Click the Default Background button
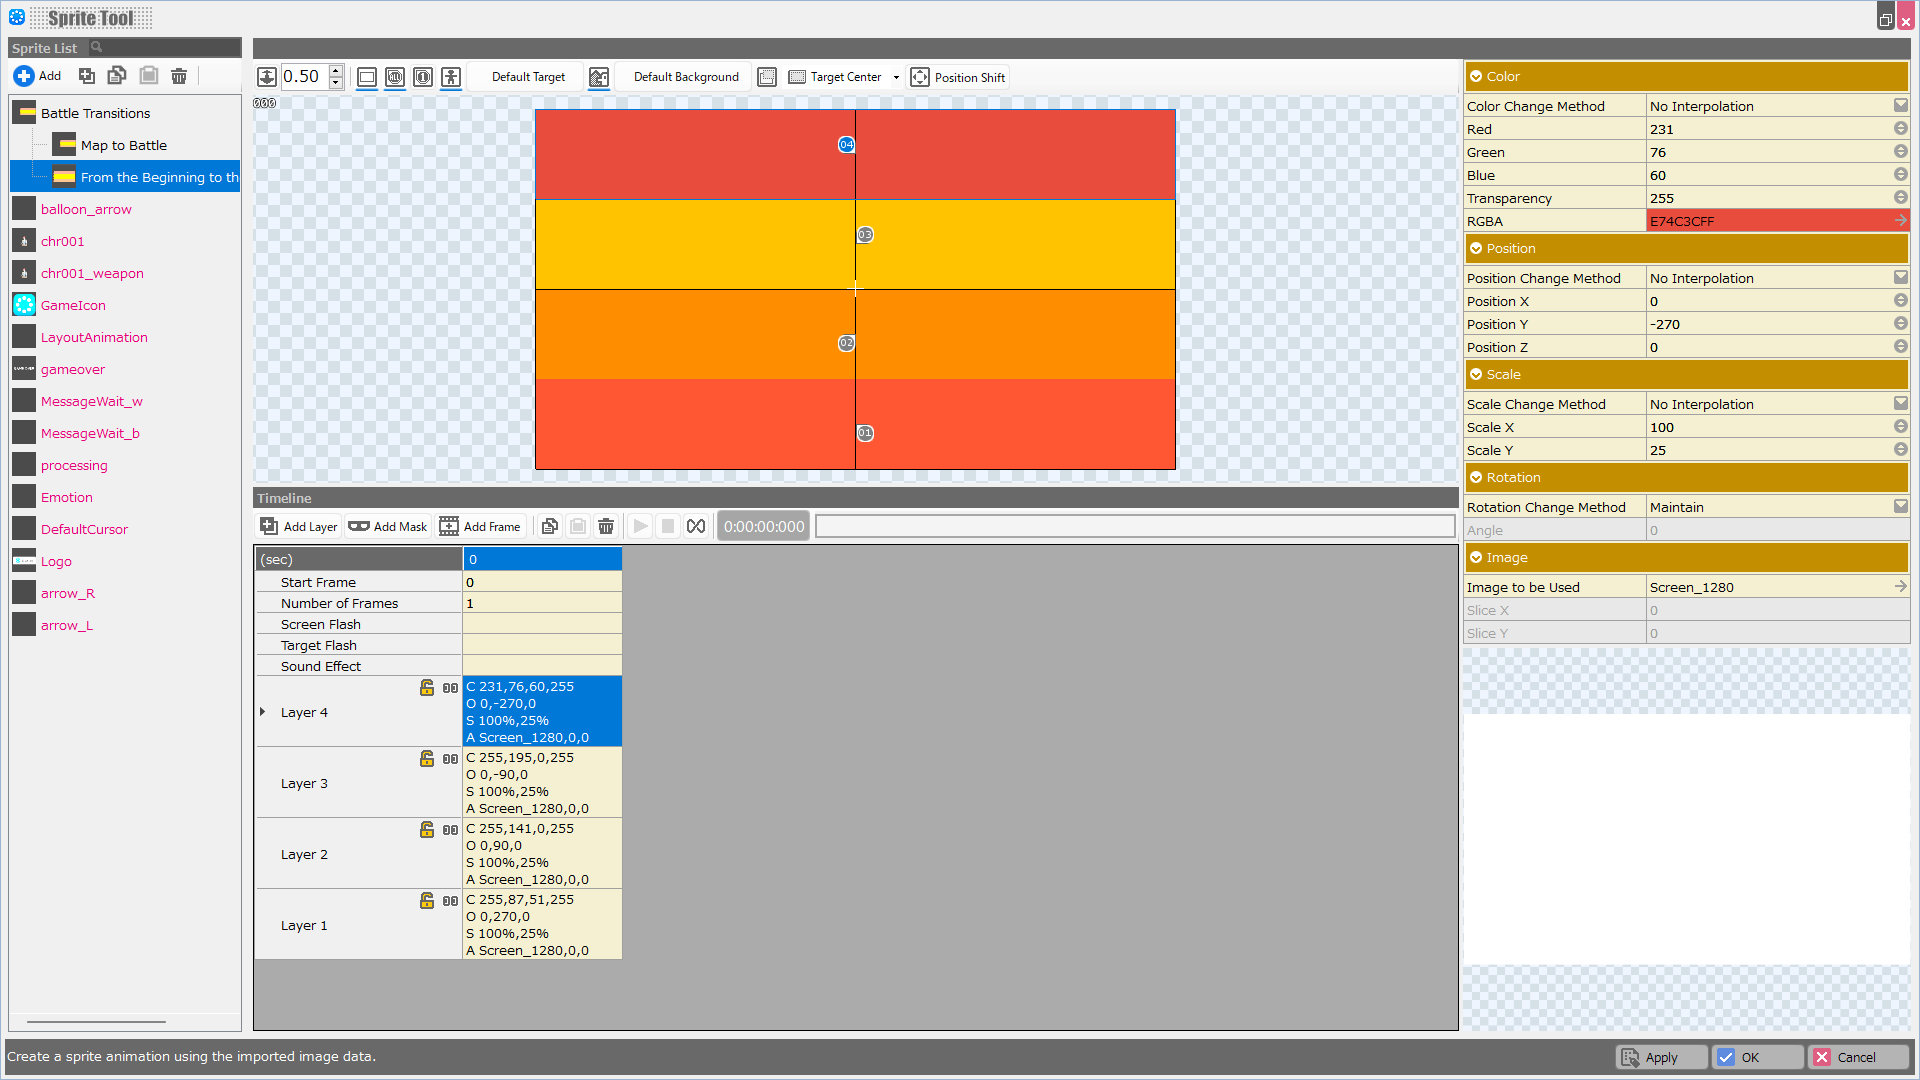This screenshot has width=1920, height=1080. [686, 77]
